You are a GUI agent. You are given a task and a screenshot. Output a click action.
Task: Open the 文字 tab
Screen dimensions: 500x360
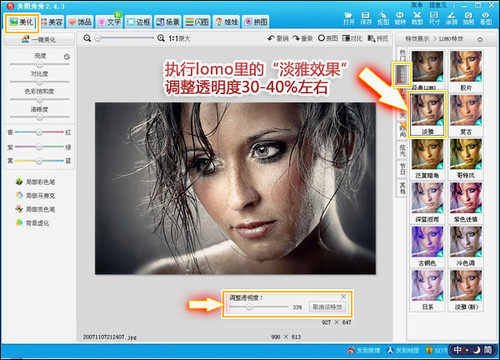(109, 22)
